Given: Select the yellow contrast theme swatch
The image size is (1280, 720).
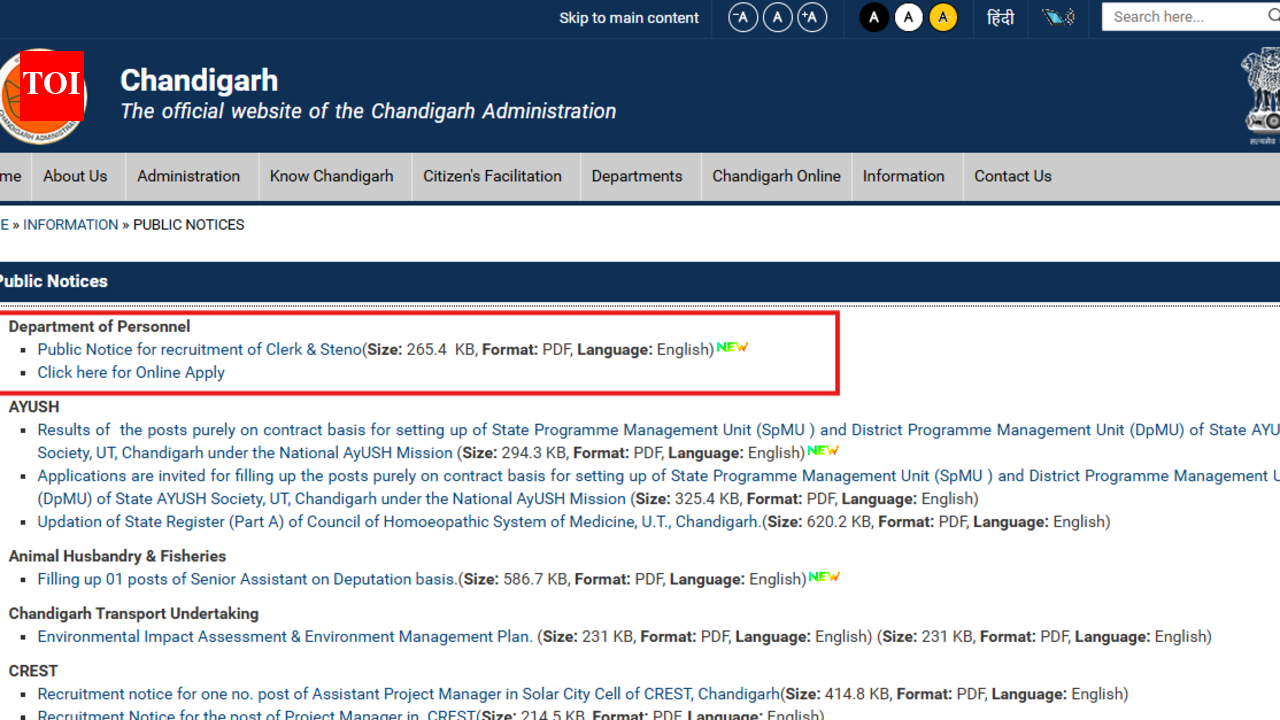Looking at the screenshot, I should 943,18.
